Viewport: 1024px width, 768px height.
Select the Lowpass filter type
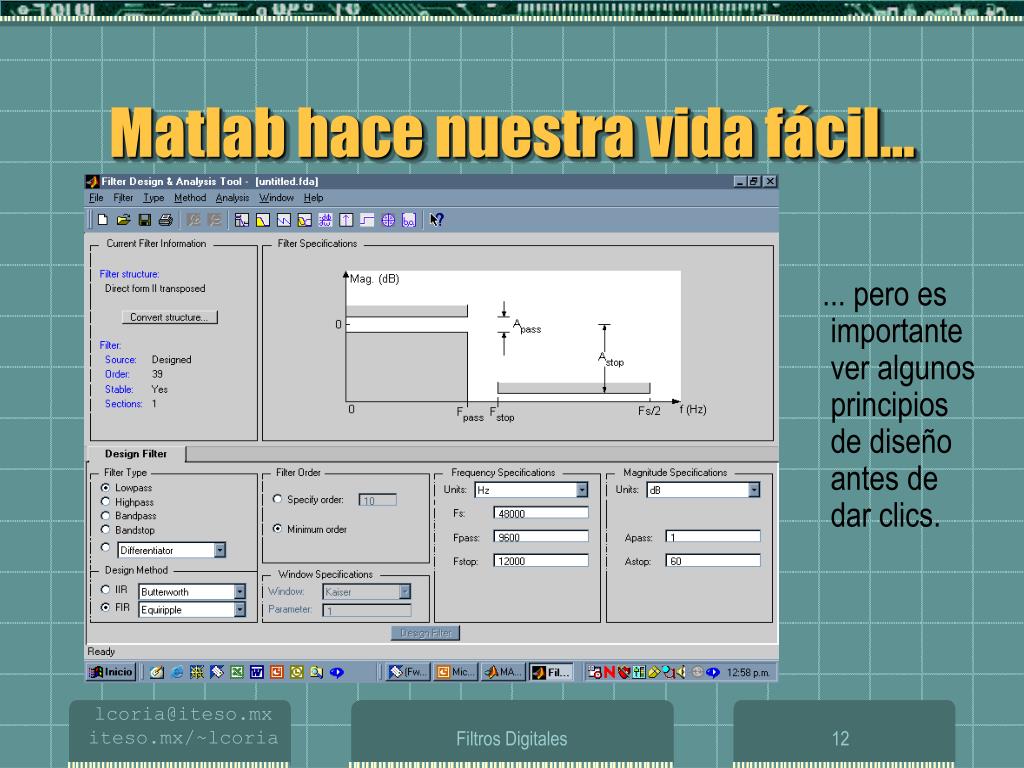[x=105, y=488]
